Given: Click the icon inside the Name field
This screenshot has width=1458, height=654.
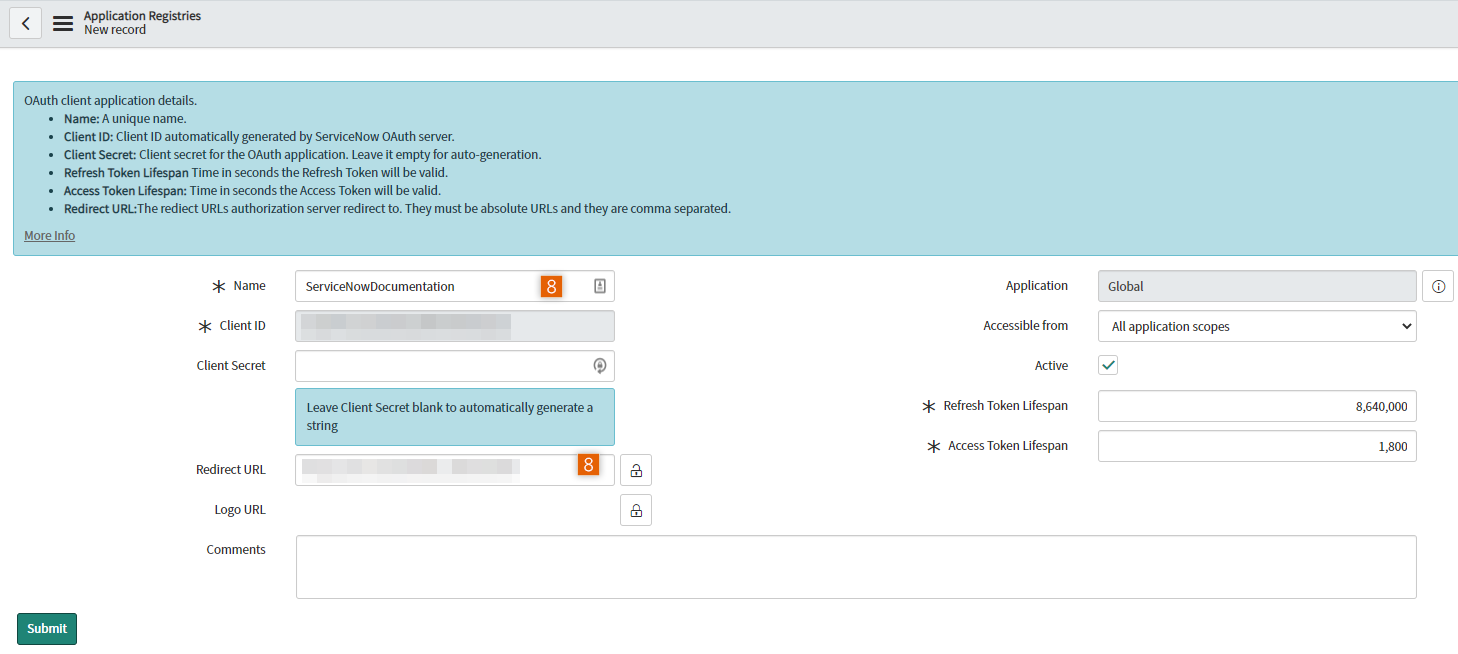Looking at the screenshot, I should coord(600,286).
